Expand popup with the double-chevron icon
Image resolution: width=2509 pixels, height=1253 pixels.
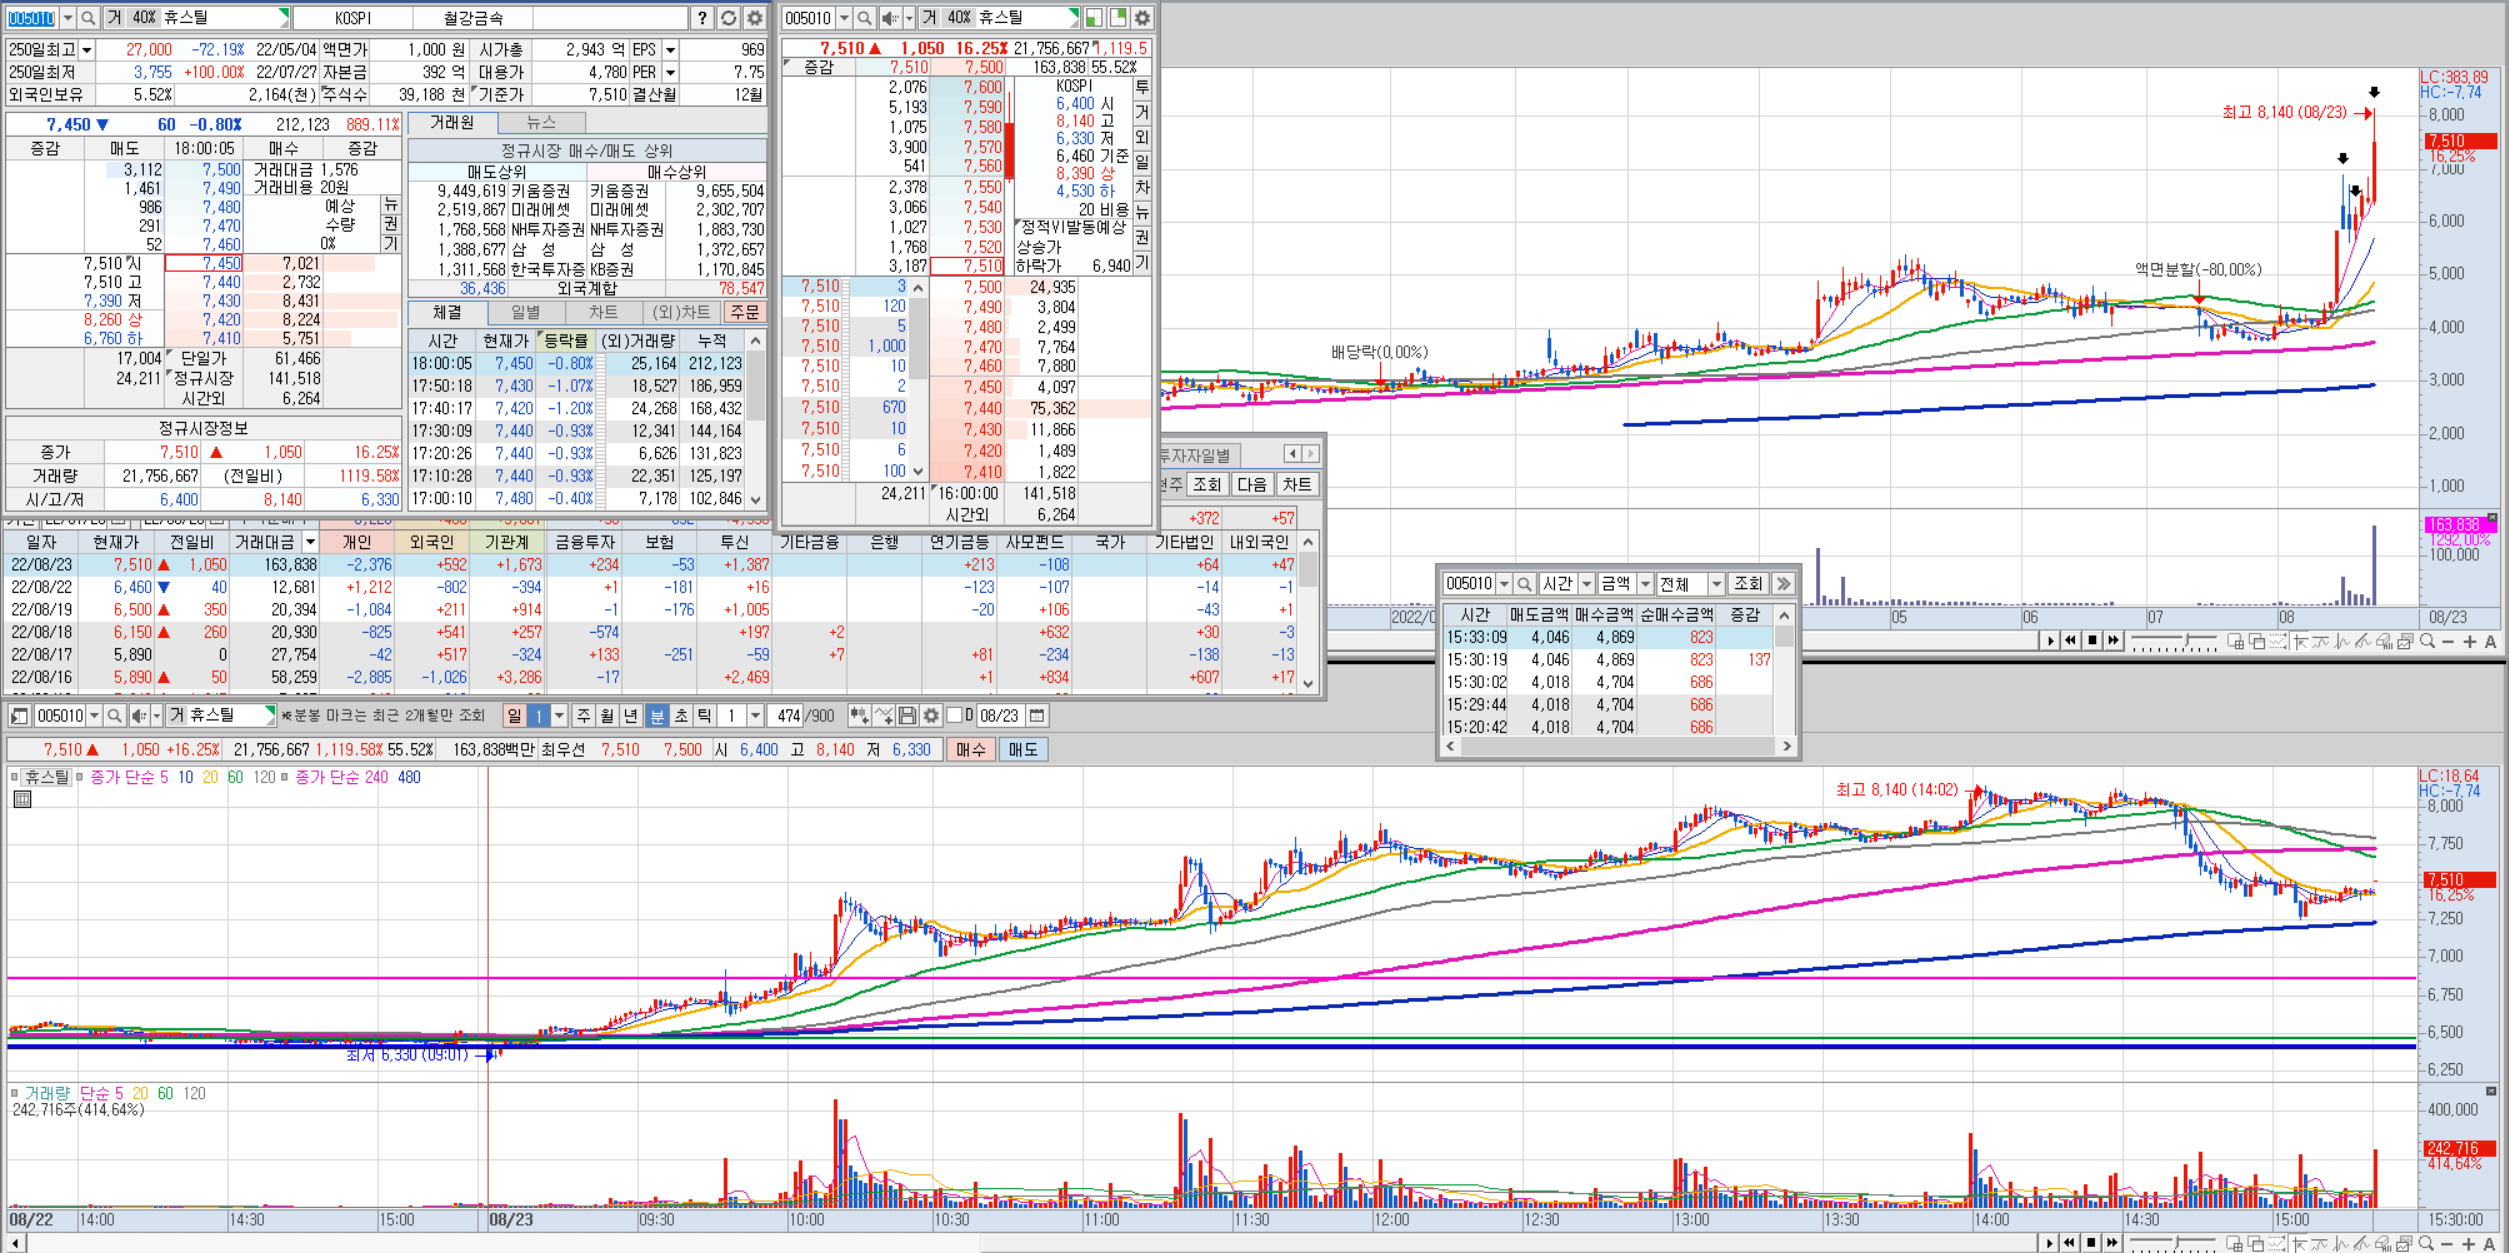coord(1783,584)
